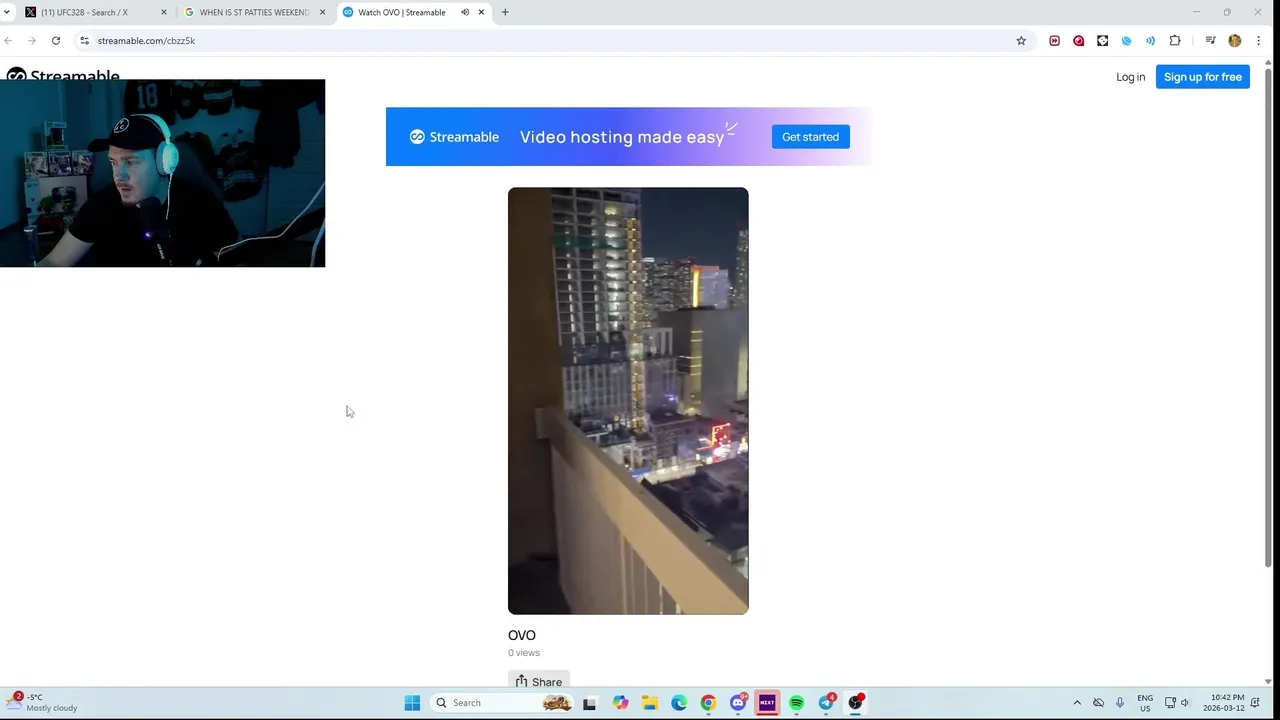Image resolution: width=1280 pixels, height=720 pixels.
Task: Open Google Chrome from the taskbar
Action: point(708,703)
